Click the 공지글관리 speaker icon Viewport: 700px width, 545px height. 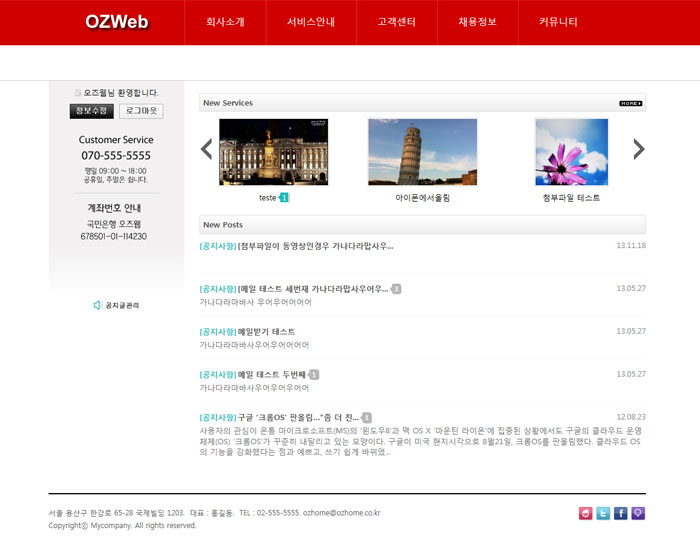click(98, 305)
